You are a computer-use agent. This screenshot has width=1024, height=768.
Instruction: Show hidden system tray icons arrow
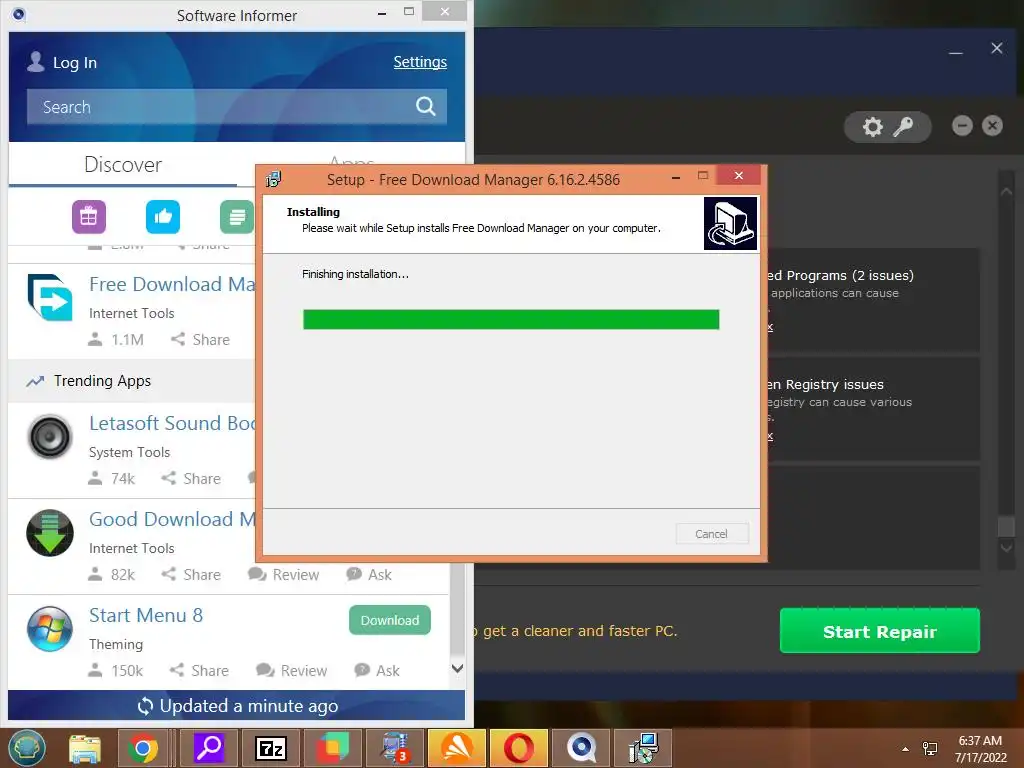point(905,749)
